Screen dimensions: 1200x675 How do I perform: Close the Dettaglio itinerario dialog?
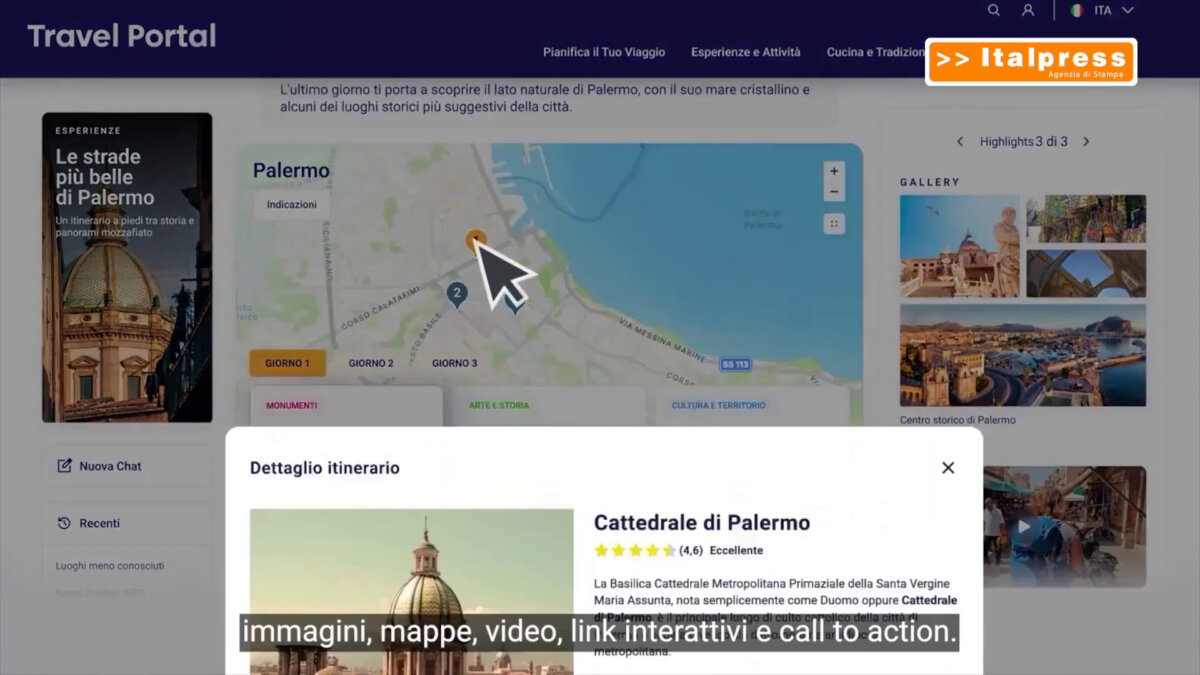[x=948, y=467]
